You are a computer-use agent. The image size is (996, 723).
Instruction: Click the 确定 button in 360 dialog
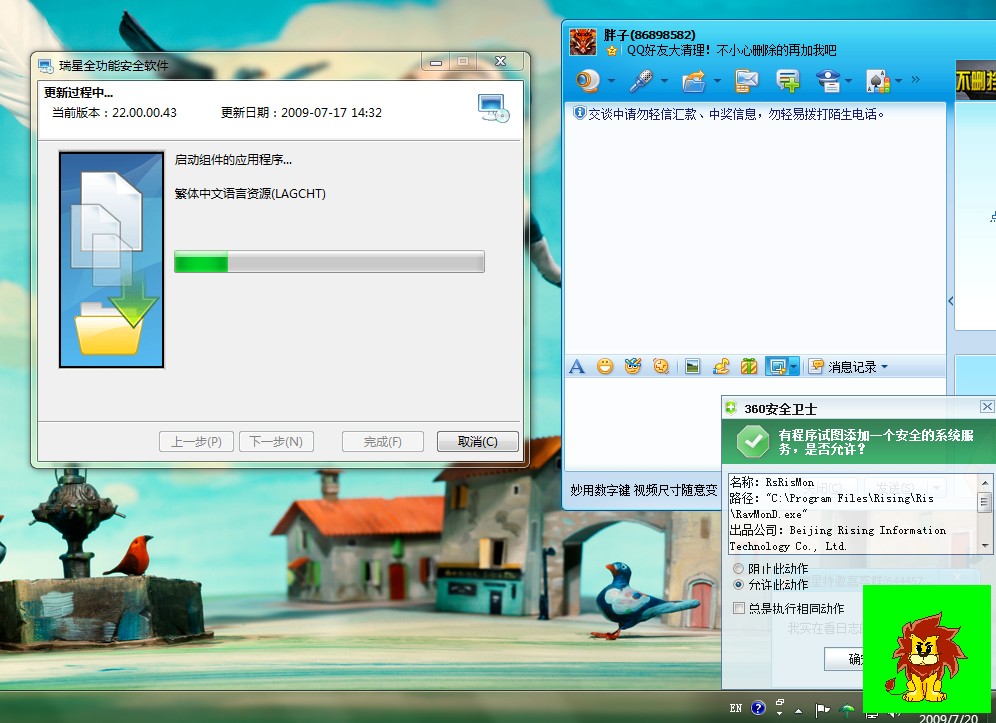pos(844,659)
